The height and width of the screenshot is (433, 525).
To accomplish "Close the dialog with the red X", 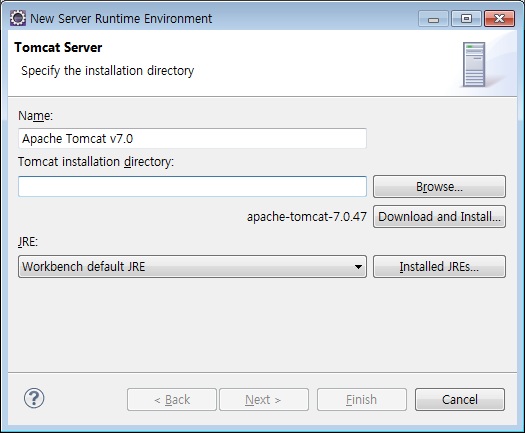I will pyautogui.click(x=499, y=19).
